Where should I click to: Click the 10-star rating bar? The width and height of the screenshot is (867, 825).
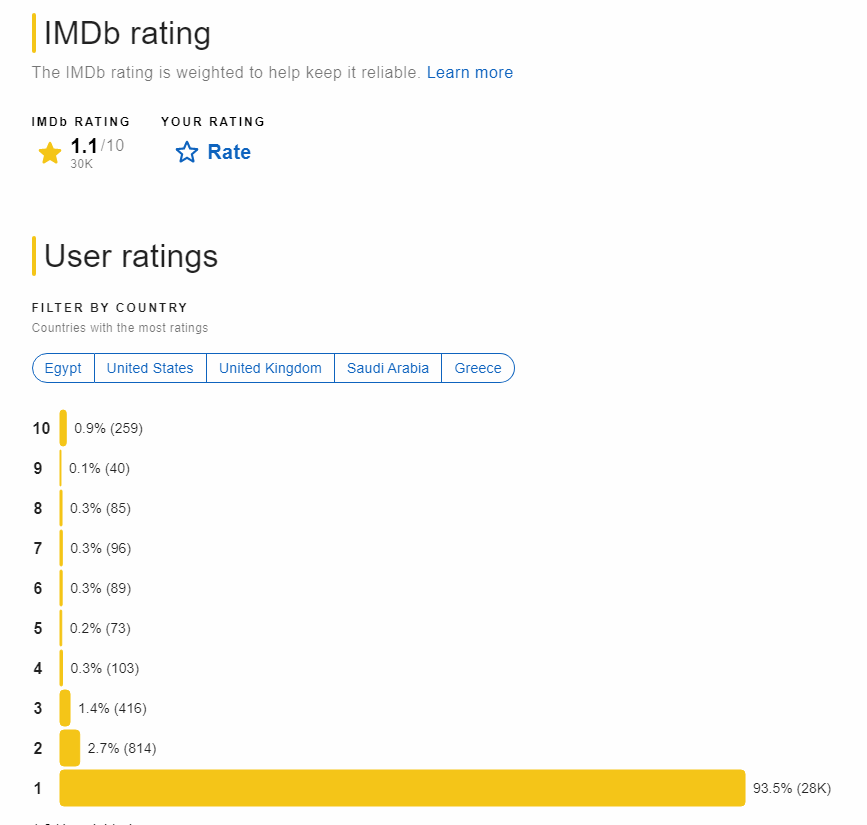pos(64,428)
